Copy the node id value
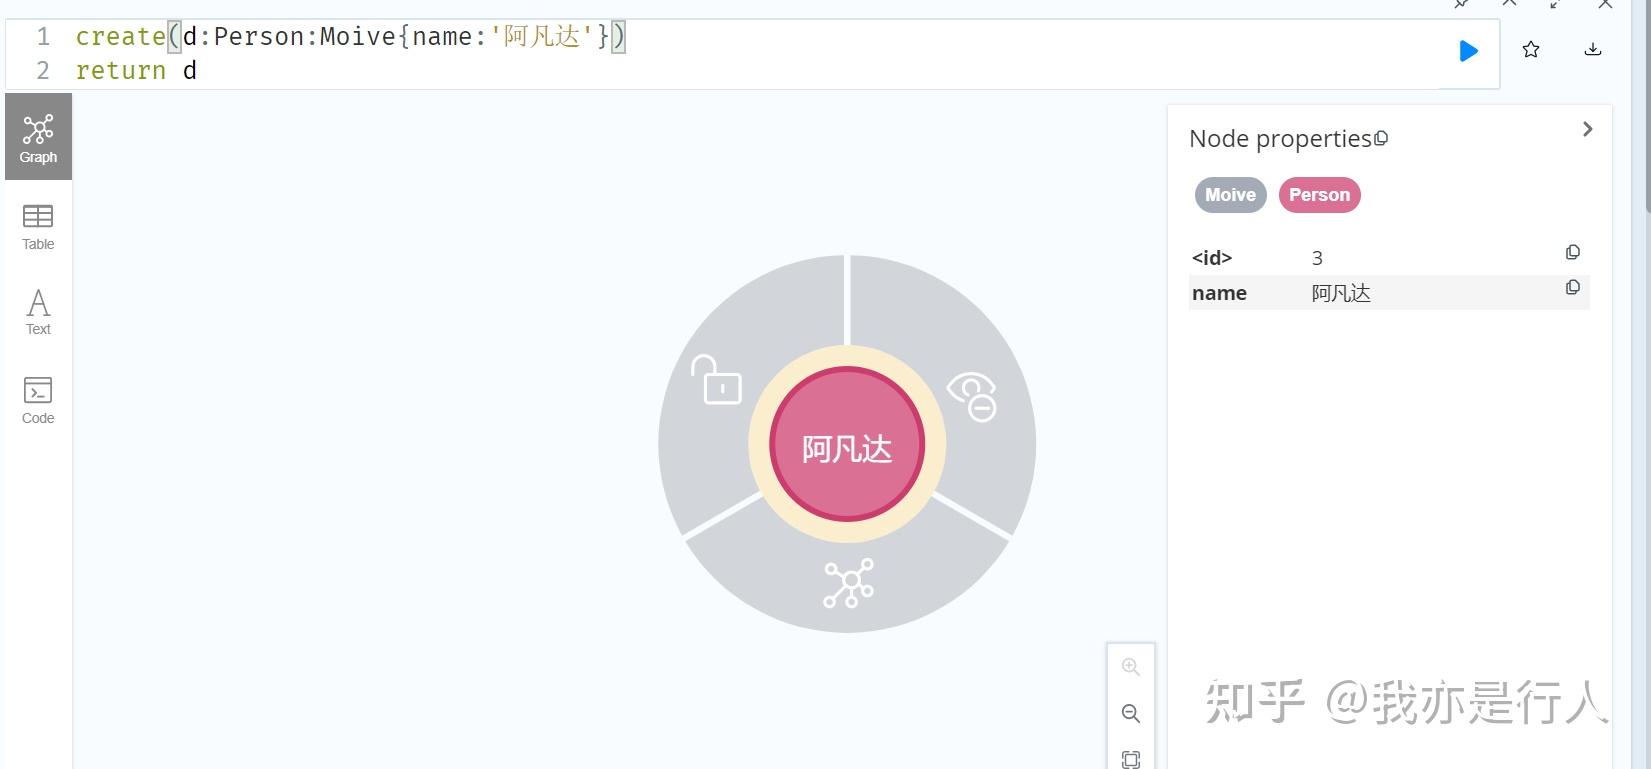 (1572, 253)
